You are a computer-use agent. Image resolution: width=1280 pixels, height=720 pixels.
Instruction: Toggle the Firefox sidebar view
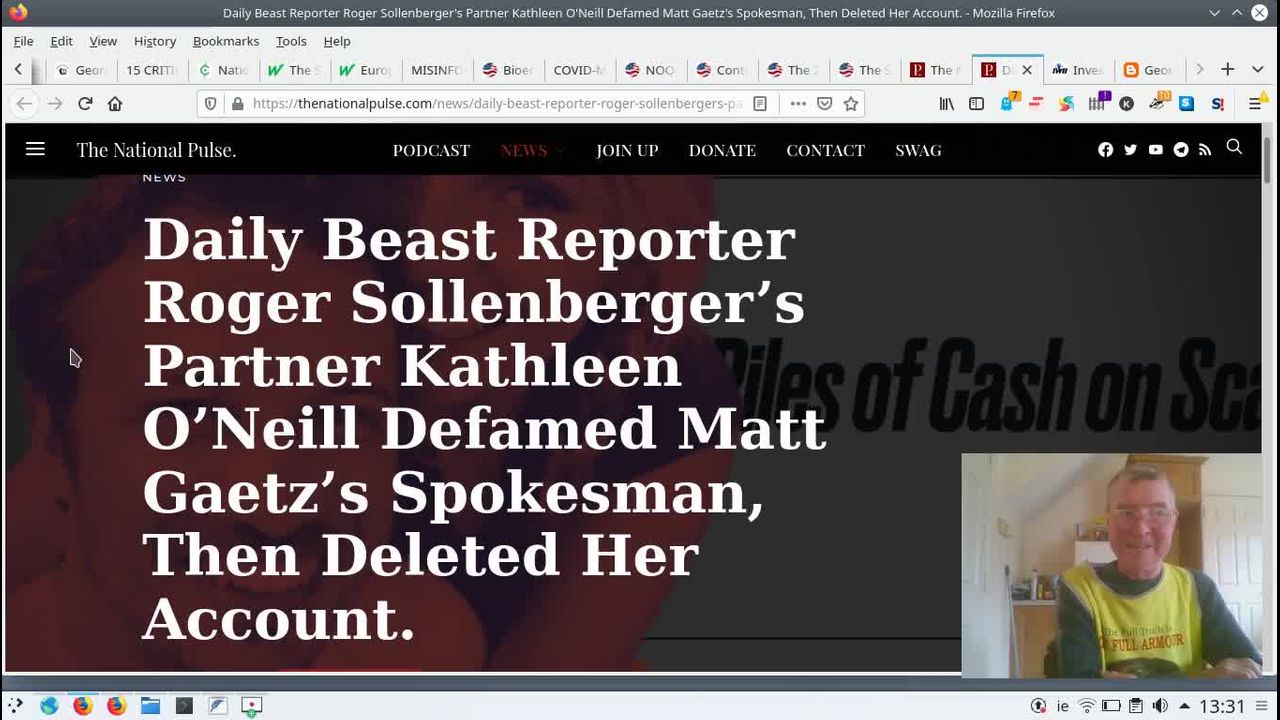point(976,104)
